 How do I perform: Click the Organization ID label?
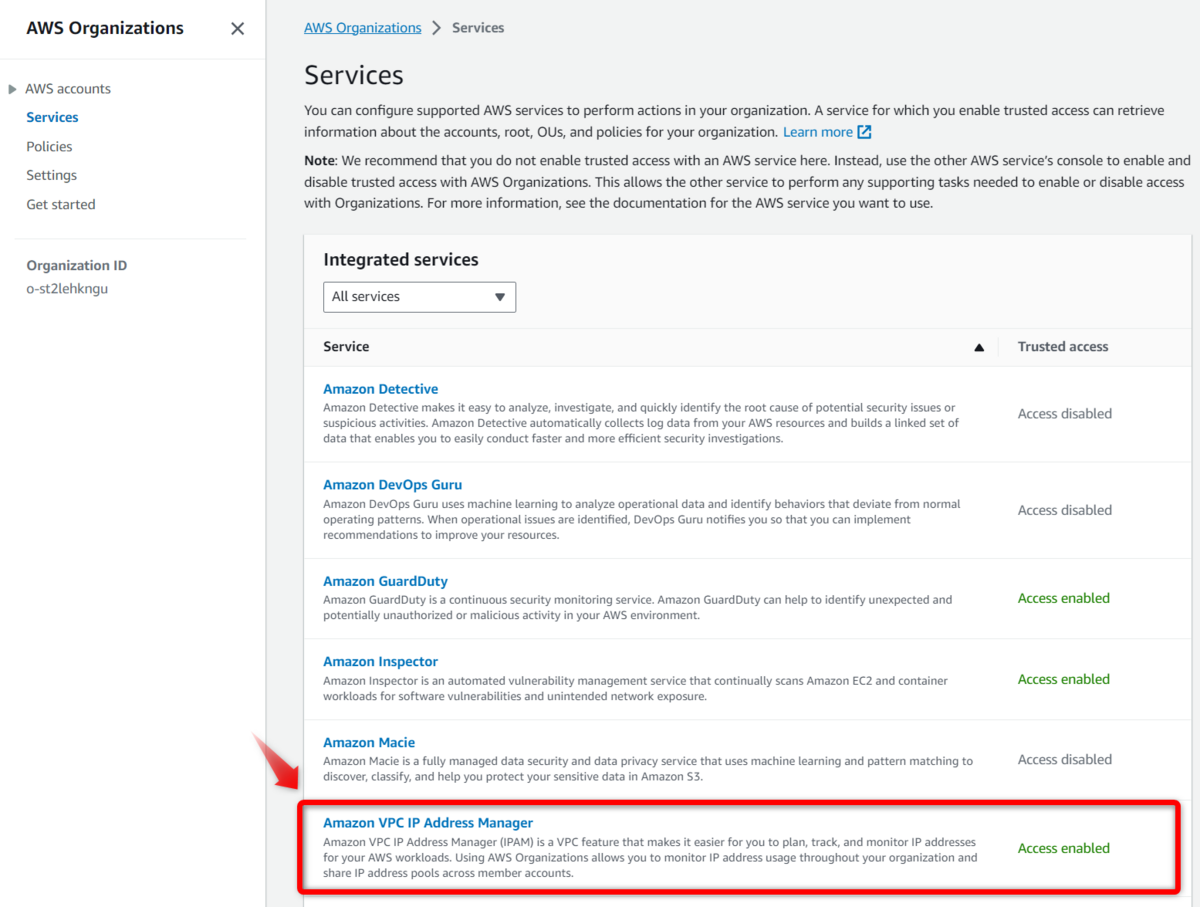point(77,265)
